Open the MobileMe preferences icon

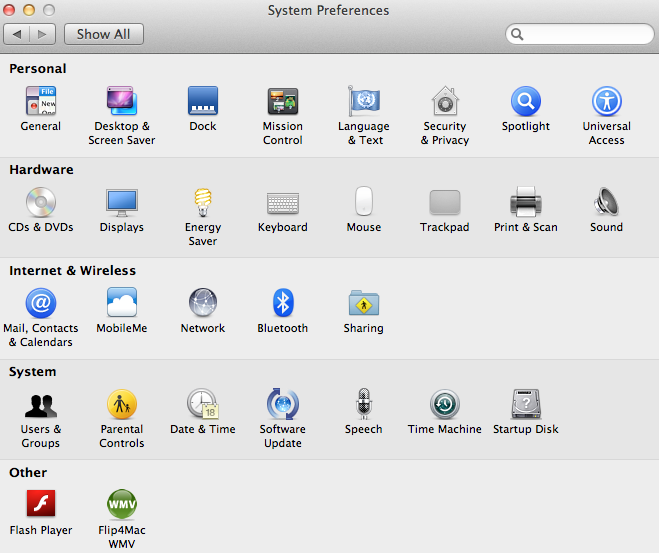pos(121,302)
